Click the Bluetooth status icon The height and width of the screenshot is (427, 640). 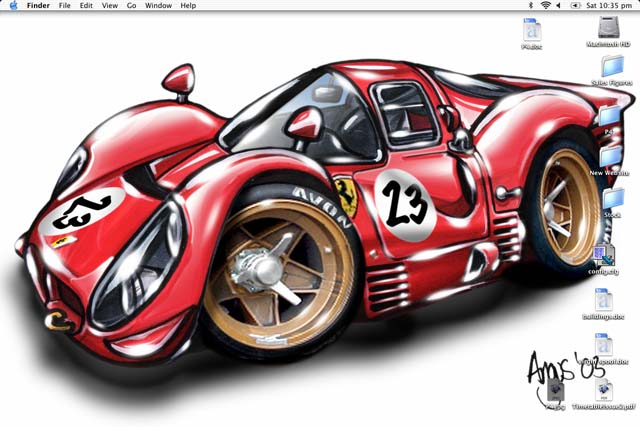531,5
